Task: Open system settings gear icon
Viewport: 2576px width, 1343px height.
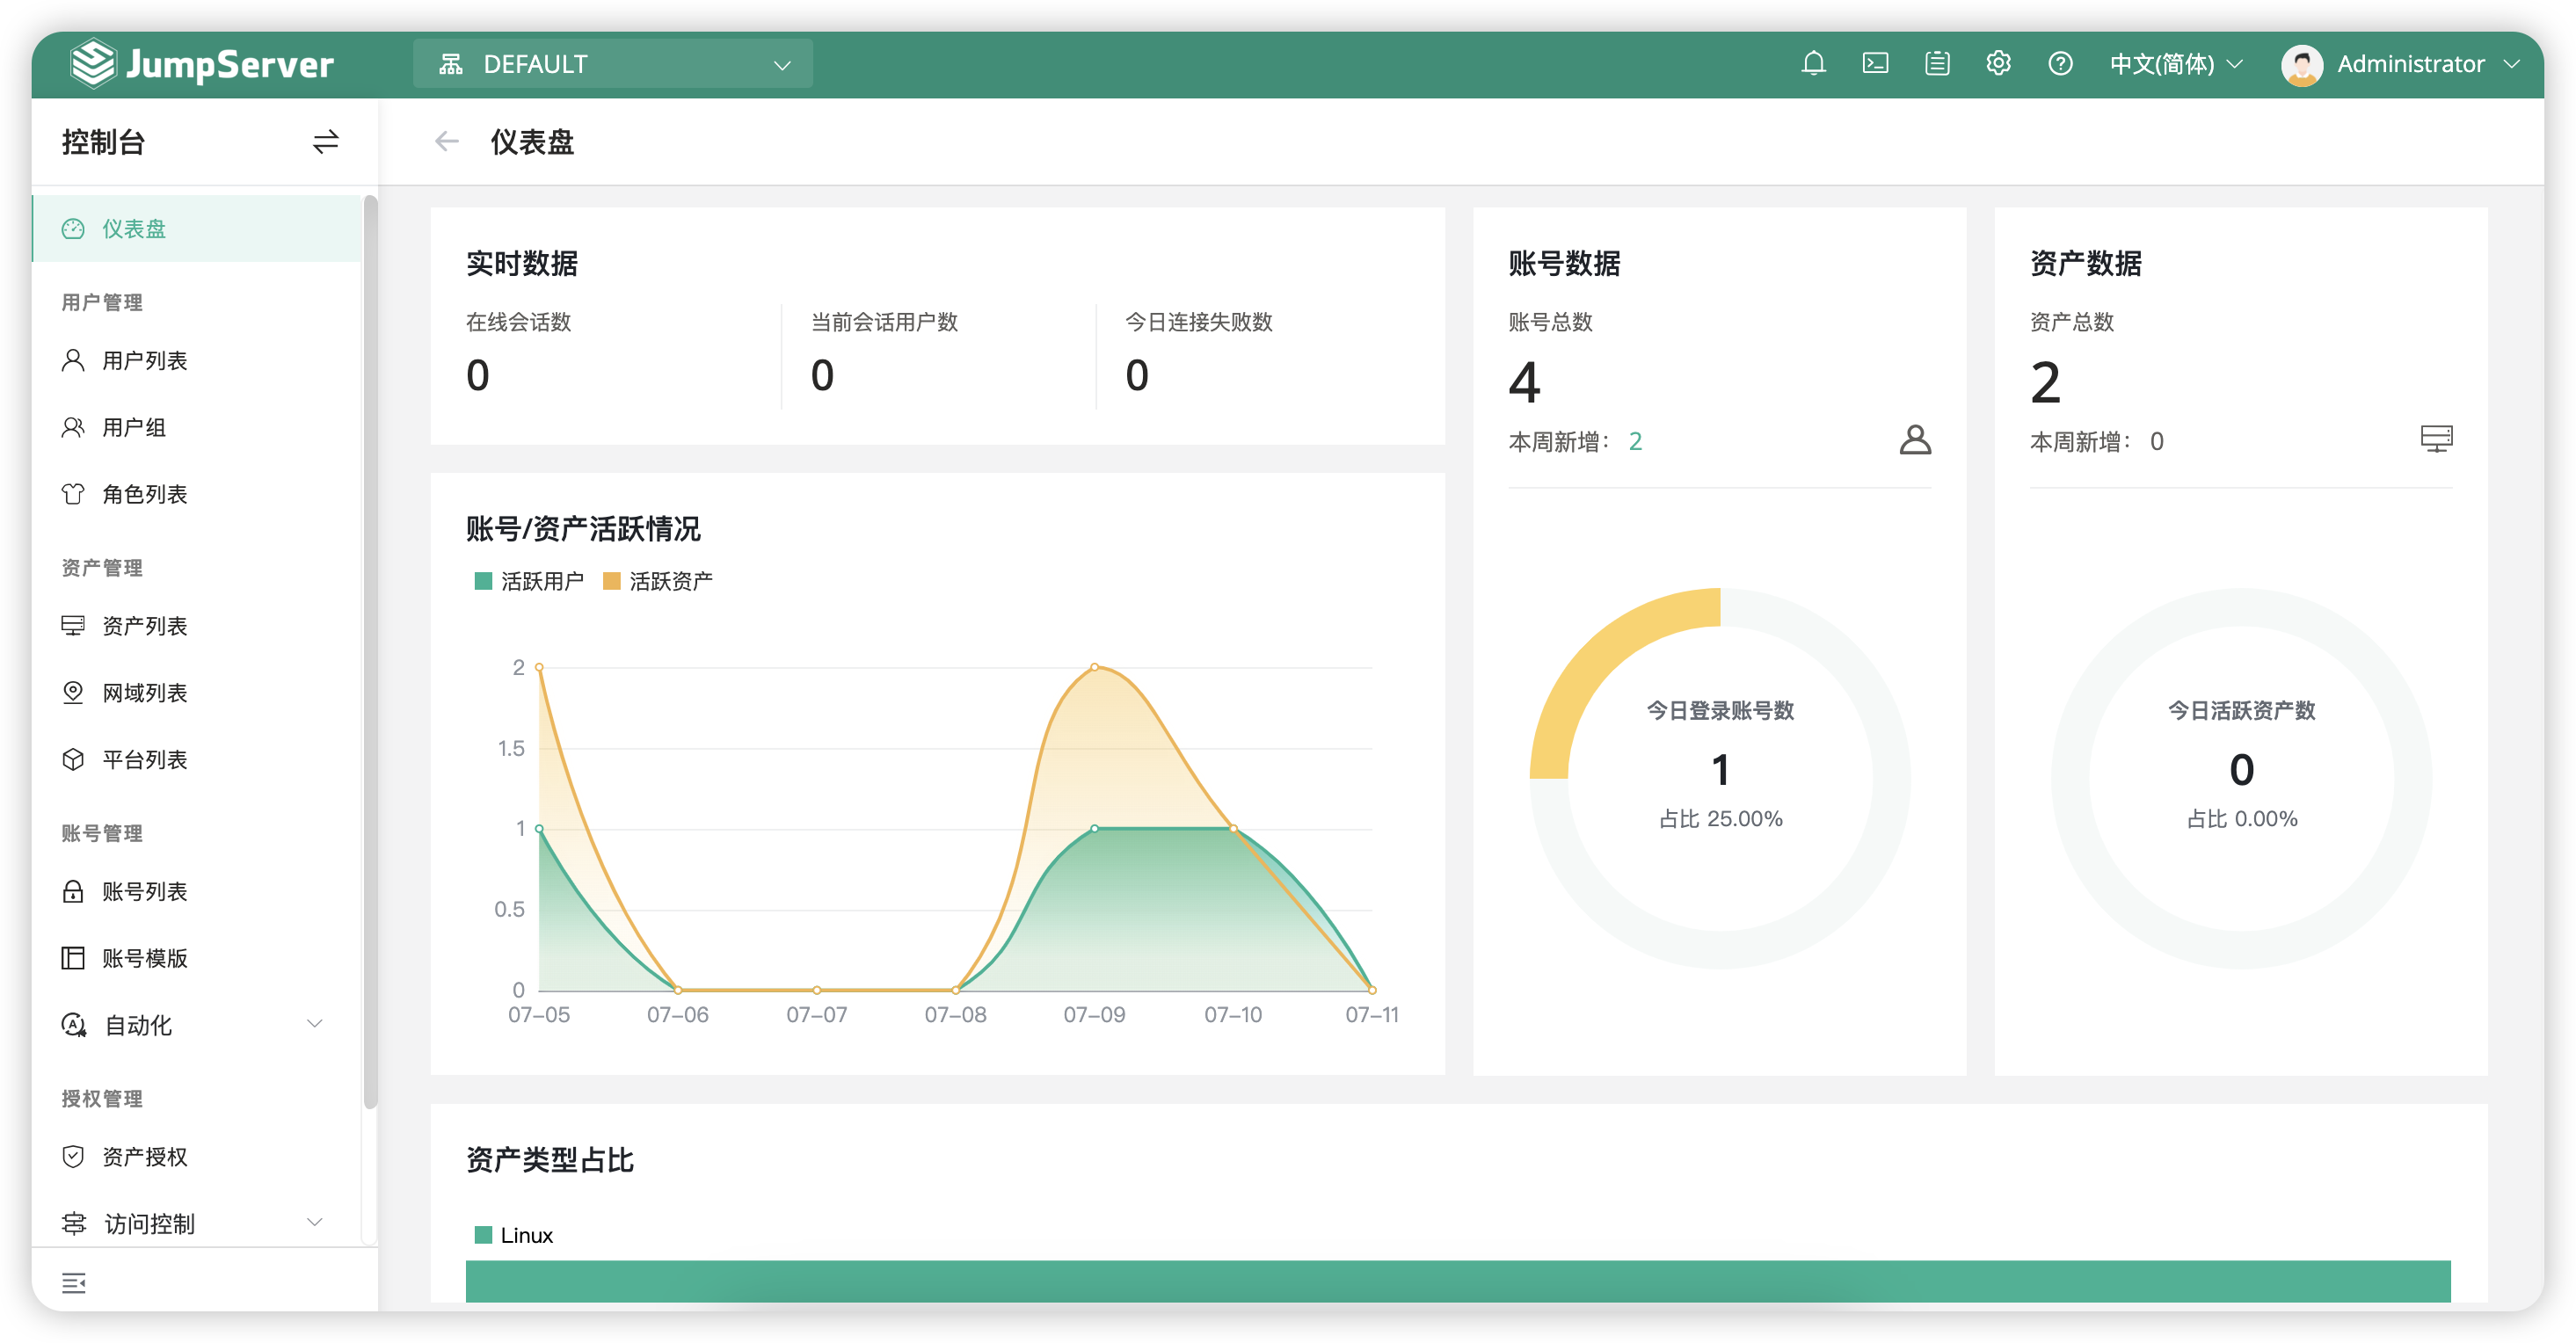Action: point(1998,64)
